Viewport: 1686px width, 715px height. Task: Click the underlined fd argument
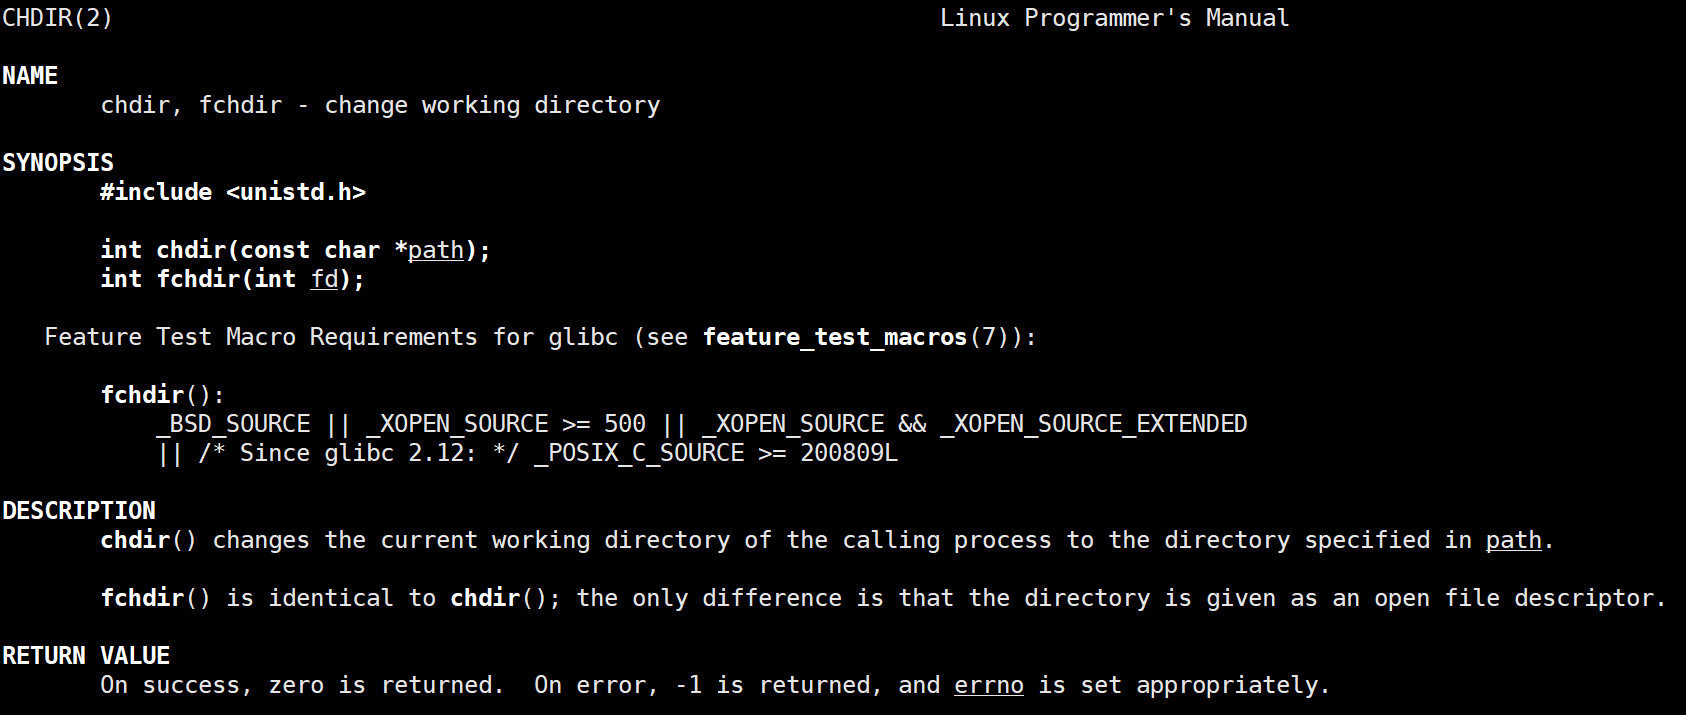click(324, 279)
